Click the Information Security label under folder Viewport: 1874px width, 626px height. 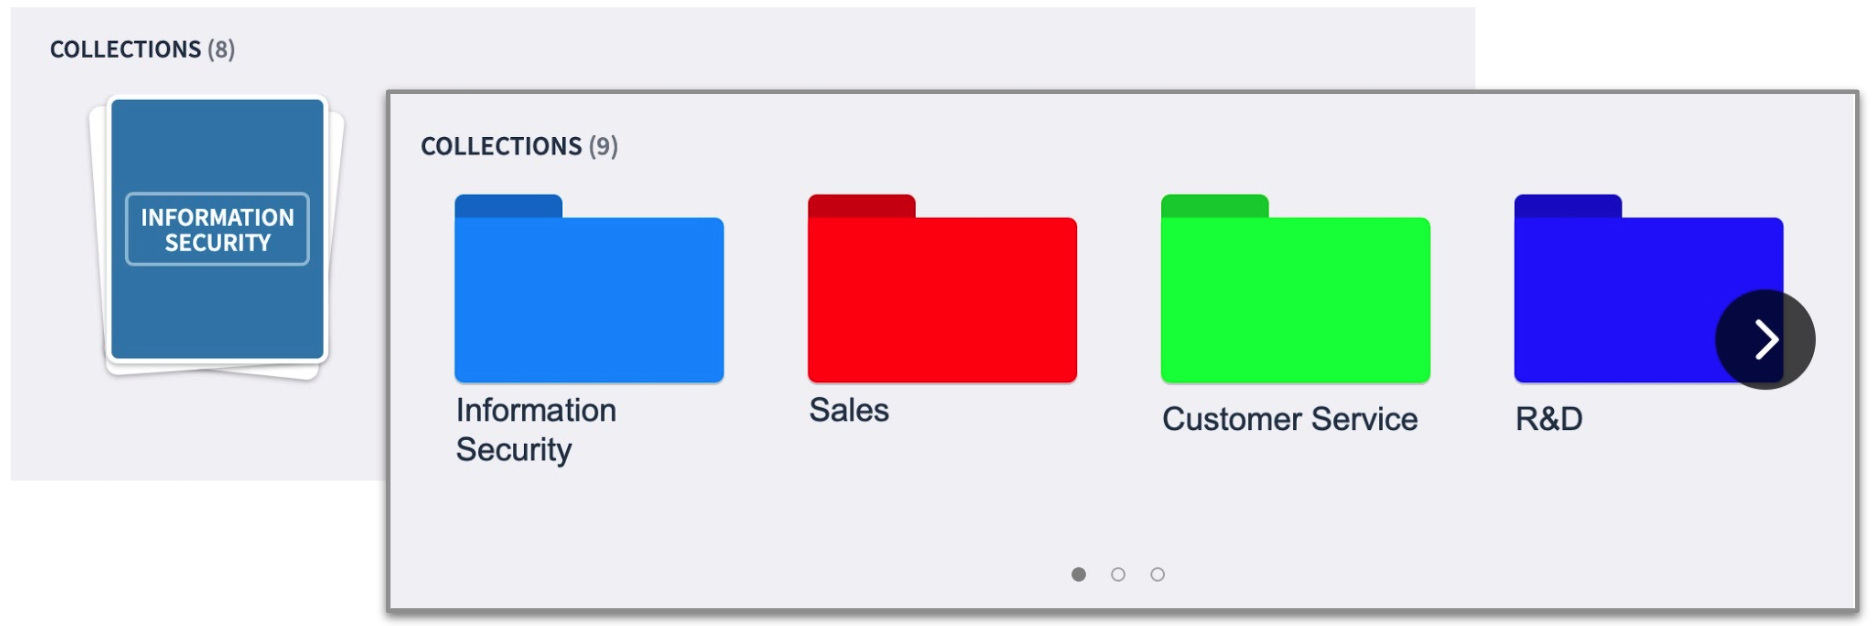(x=536, y=430)
